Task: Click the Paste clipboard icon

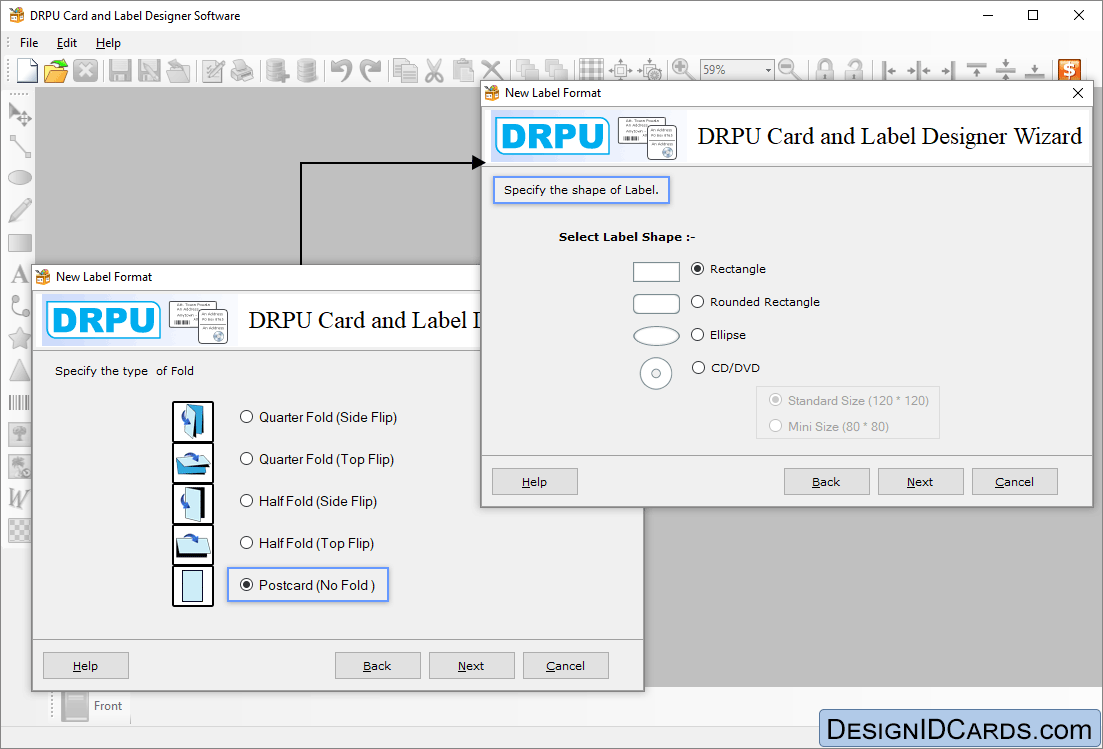Action: coord(463,70)
